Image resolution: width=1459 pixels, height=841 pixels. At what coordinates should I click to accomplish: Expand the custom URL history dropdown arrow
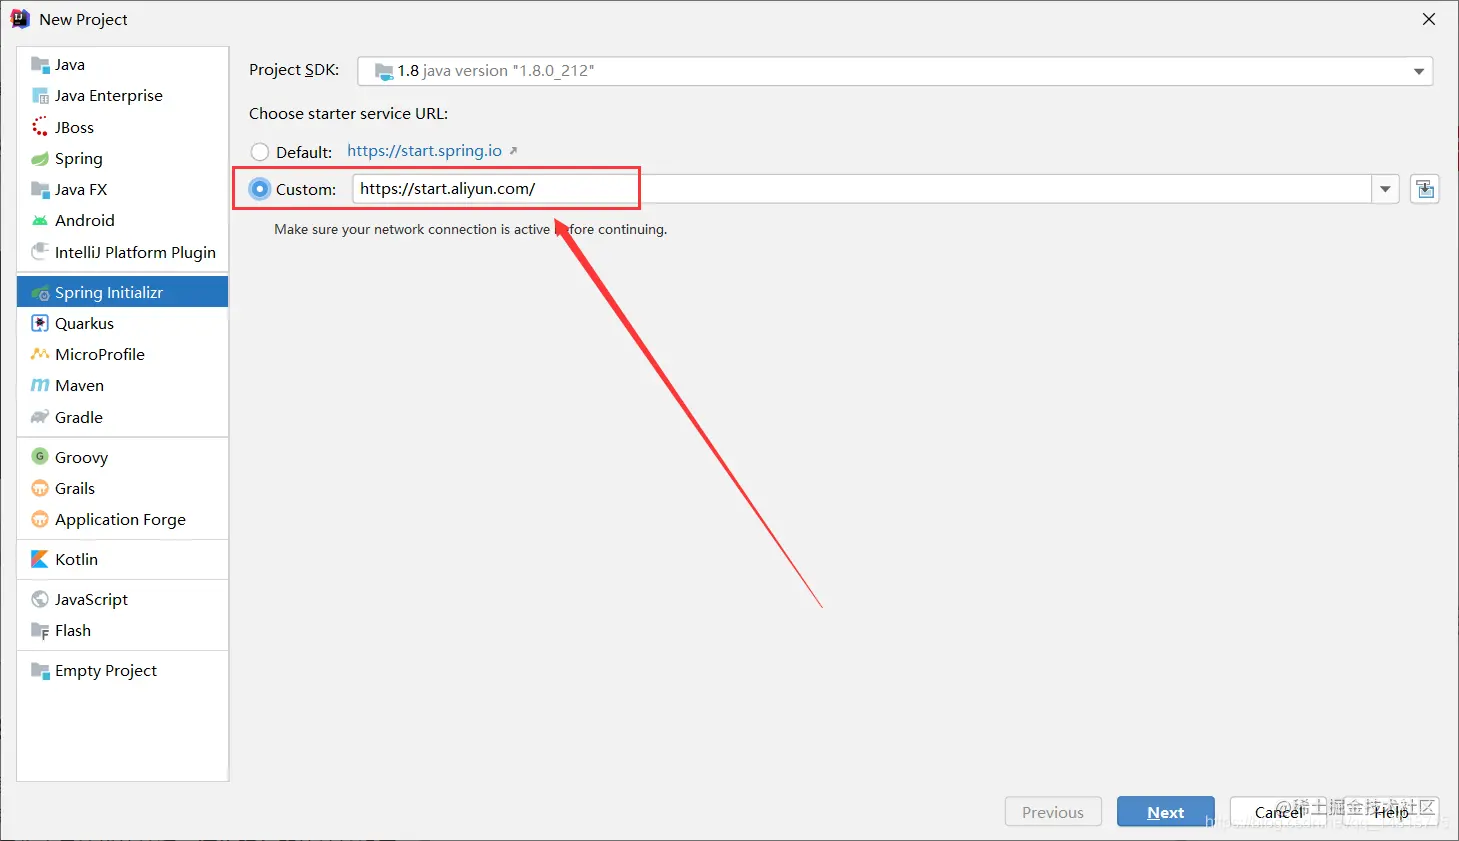1385,189
